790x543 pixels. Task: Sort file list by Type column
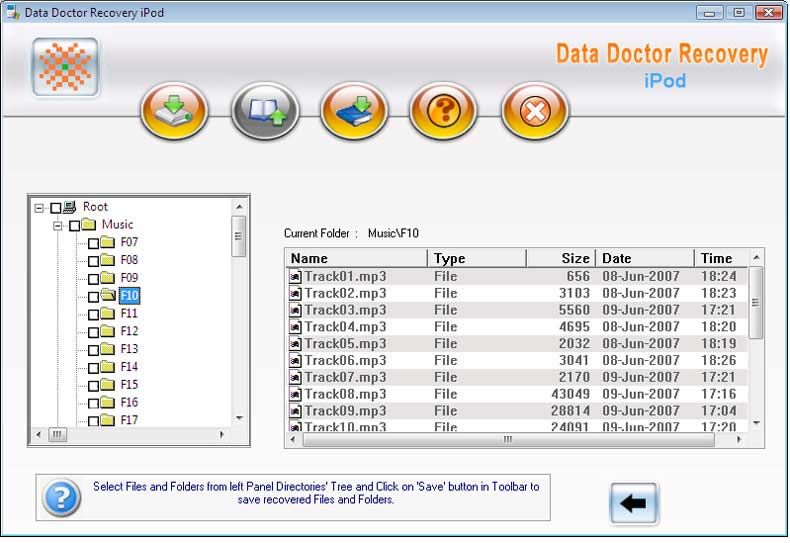(x=477, y=258)
